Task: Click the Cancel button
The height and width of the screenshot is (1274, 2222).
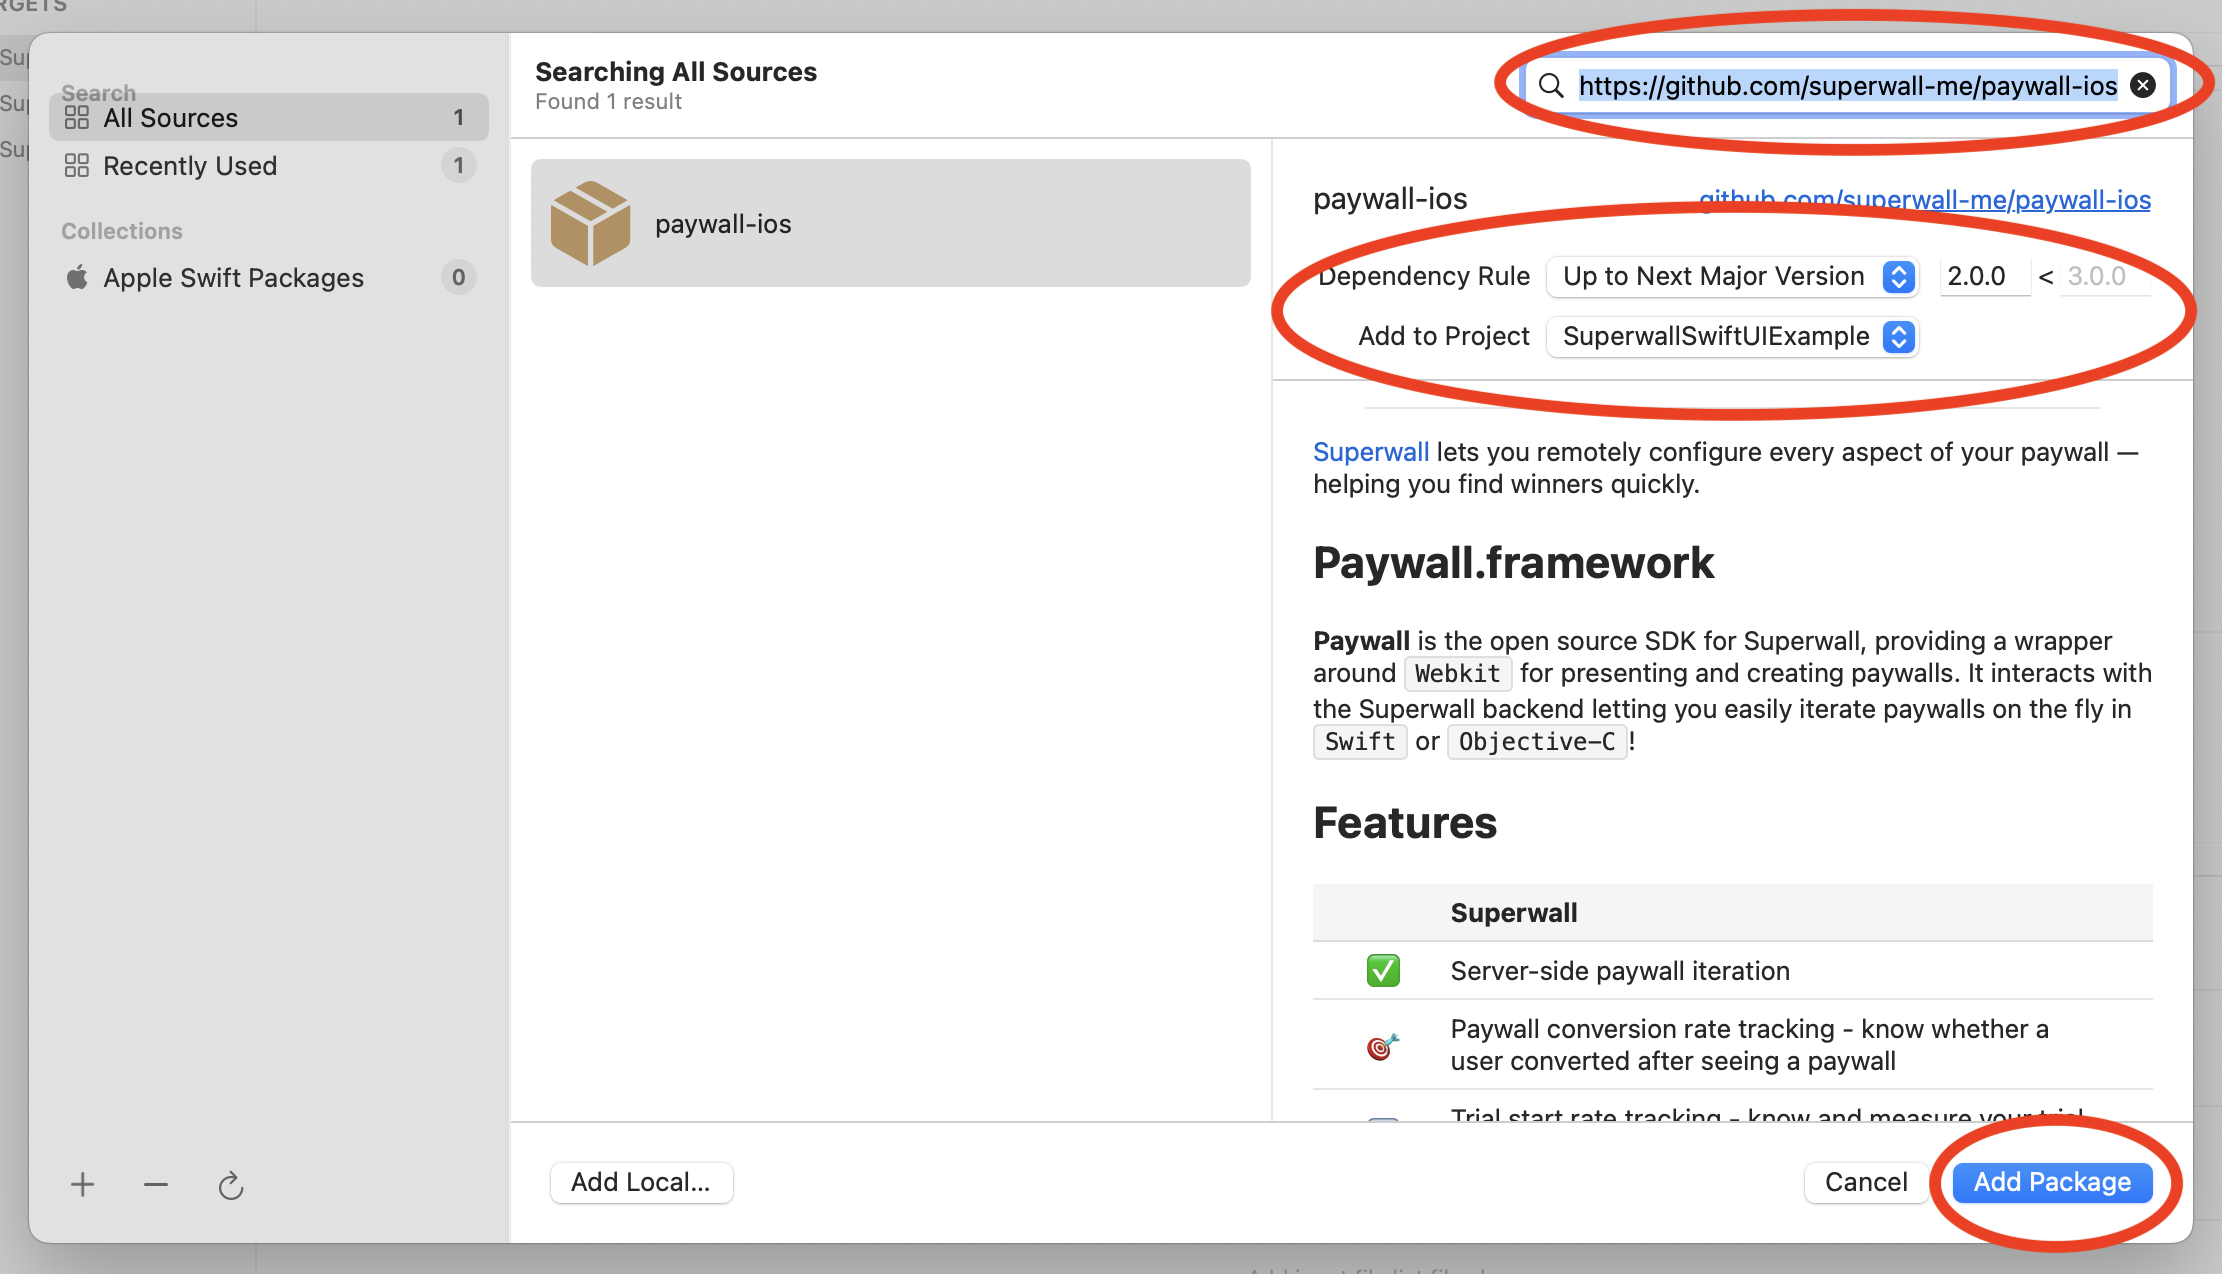Action: 1866,1182
